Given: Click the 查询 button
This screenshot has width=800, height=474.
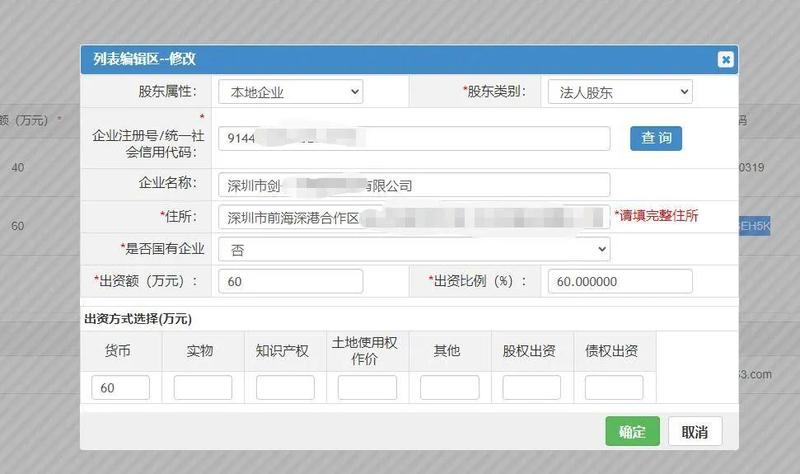Looking at the screenshot, I should pos(656,138).
